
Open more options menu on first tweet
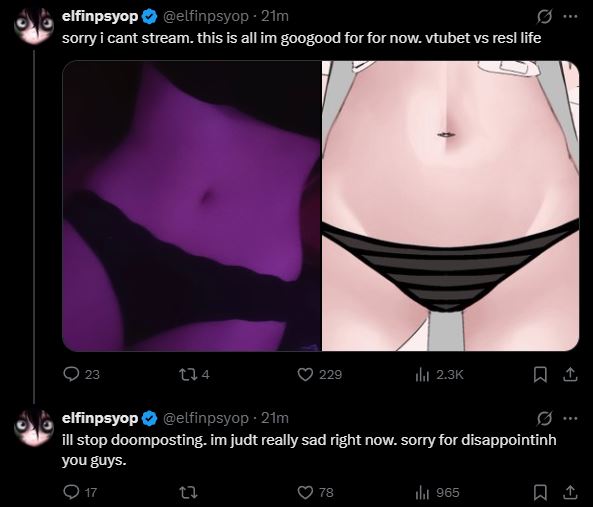point(571,17)
